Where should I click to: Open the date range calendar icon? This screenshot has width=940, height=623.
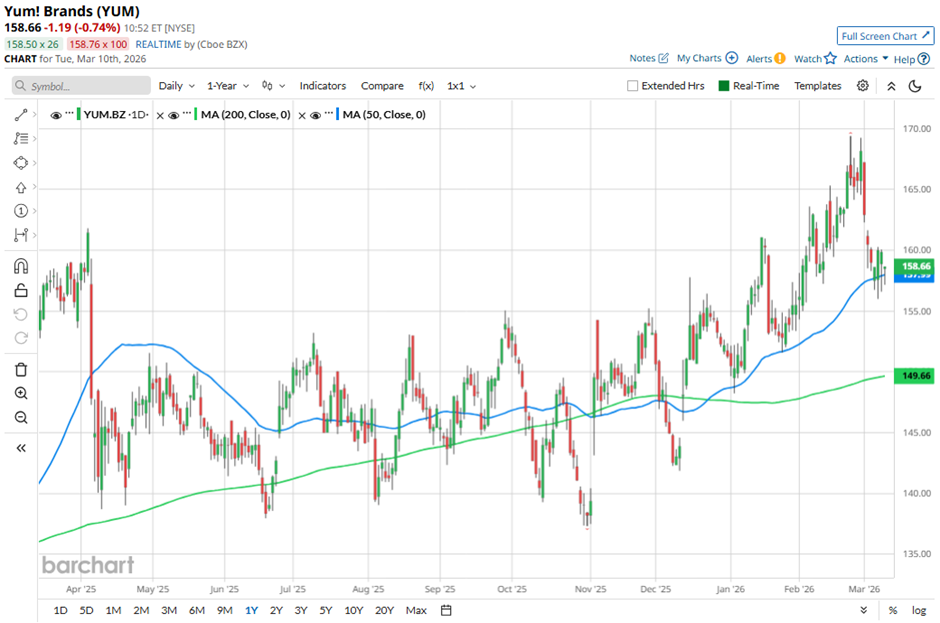(447, 610)
